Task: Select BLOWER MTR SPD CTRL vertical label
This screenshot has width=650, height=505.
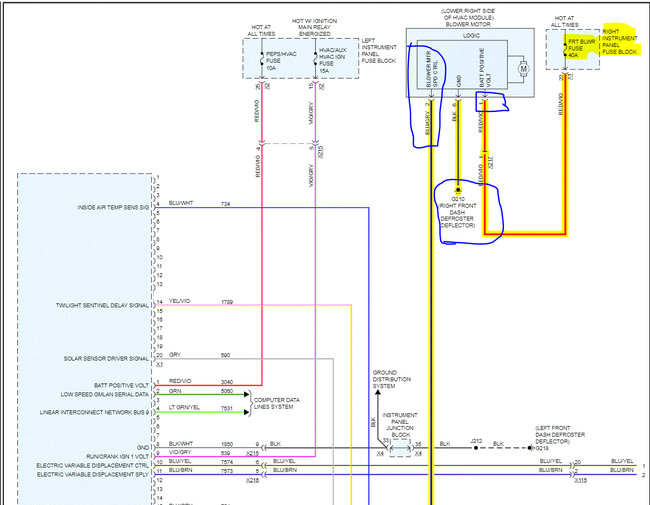Action: click(x=432, y=68)
